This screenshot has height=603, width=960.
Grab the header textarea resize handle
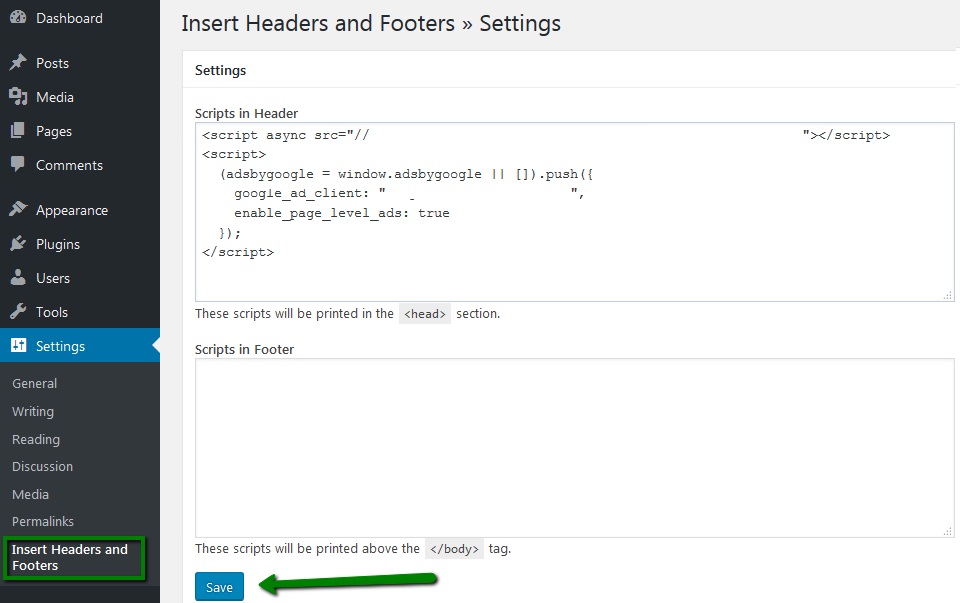pos(948,295)
